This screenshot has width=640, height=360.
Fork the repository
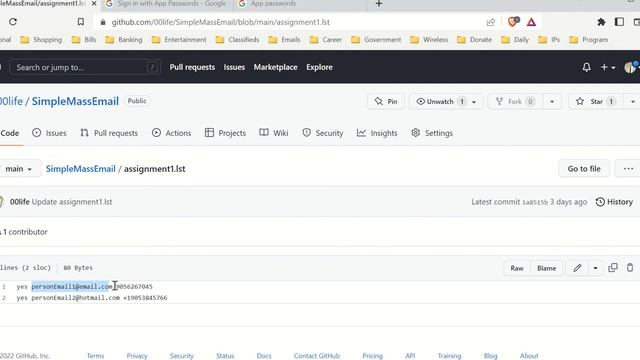click(x=515, y=102)
